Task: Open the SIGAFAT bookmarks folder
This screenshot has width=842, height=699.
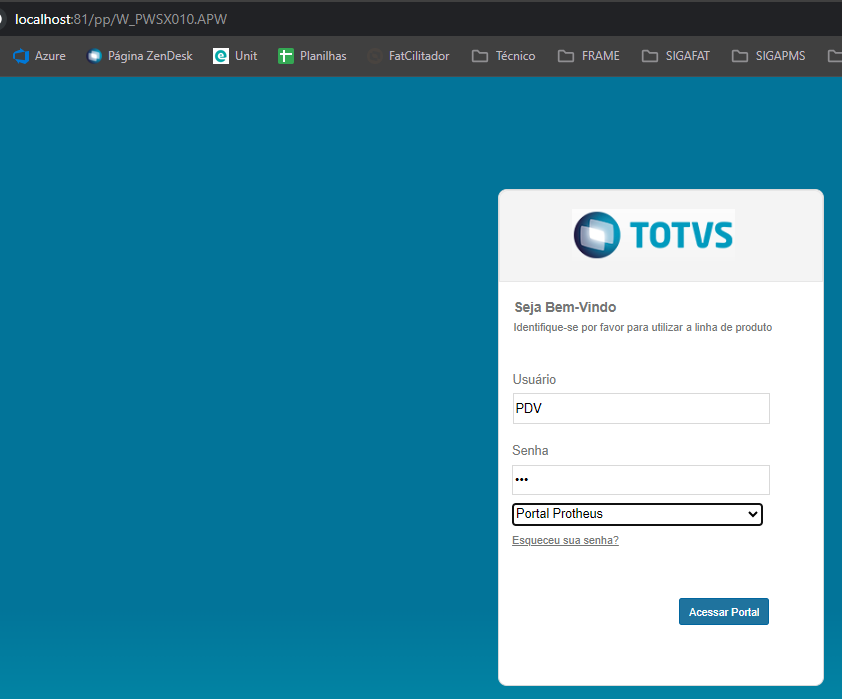Action: click(676, 56)
